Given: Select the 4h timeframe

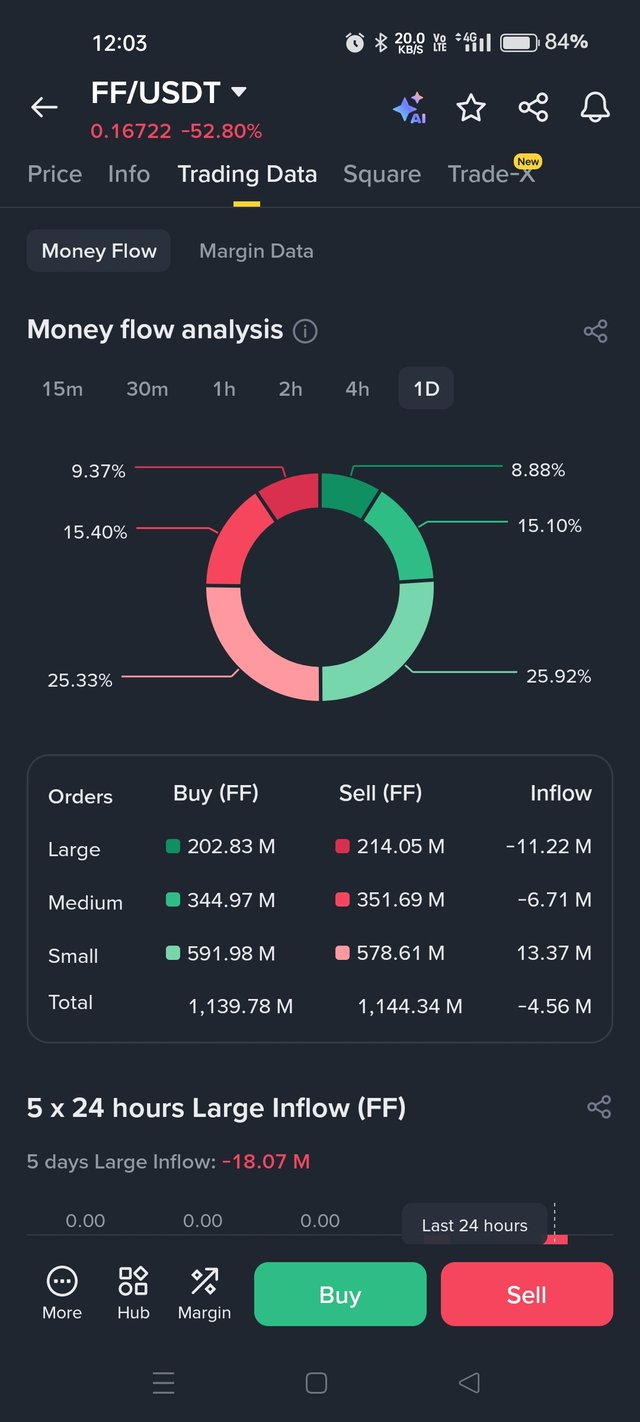Looking at the screenshot, I should (x=357, y=389).
